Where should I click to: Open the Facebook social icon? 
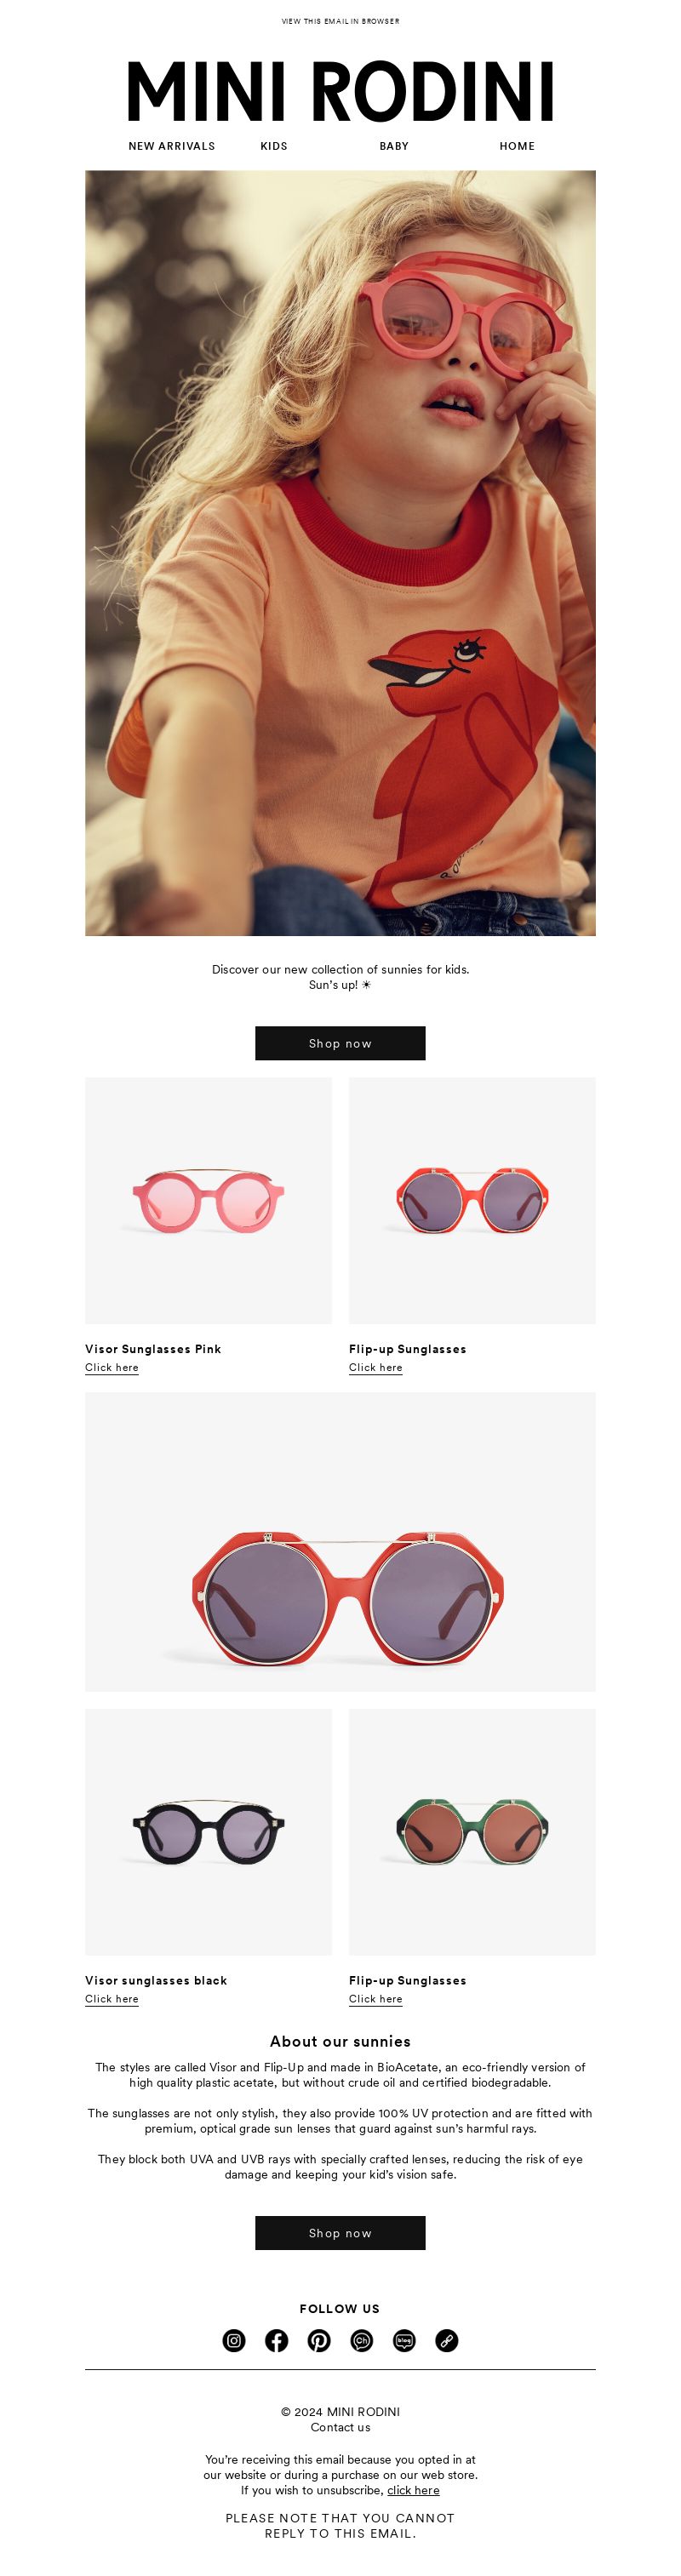pyautogui.click(x=276, y=2340)
